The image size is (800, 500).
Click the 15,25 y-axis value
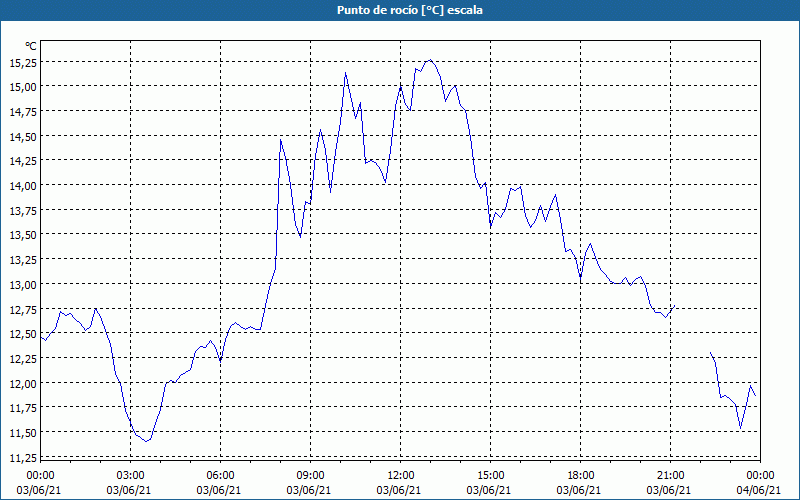[x=23, y=62]
